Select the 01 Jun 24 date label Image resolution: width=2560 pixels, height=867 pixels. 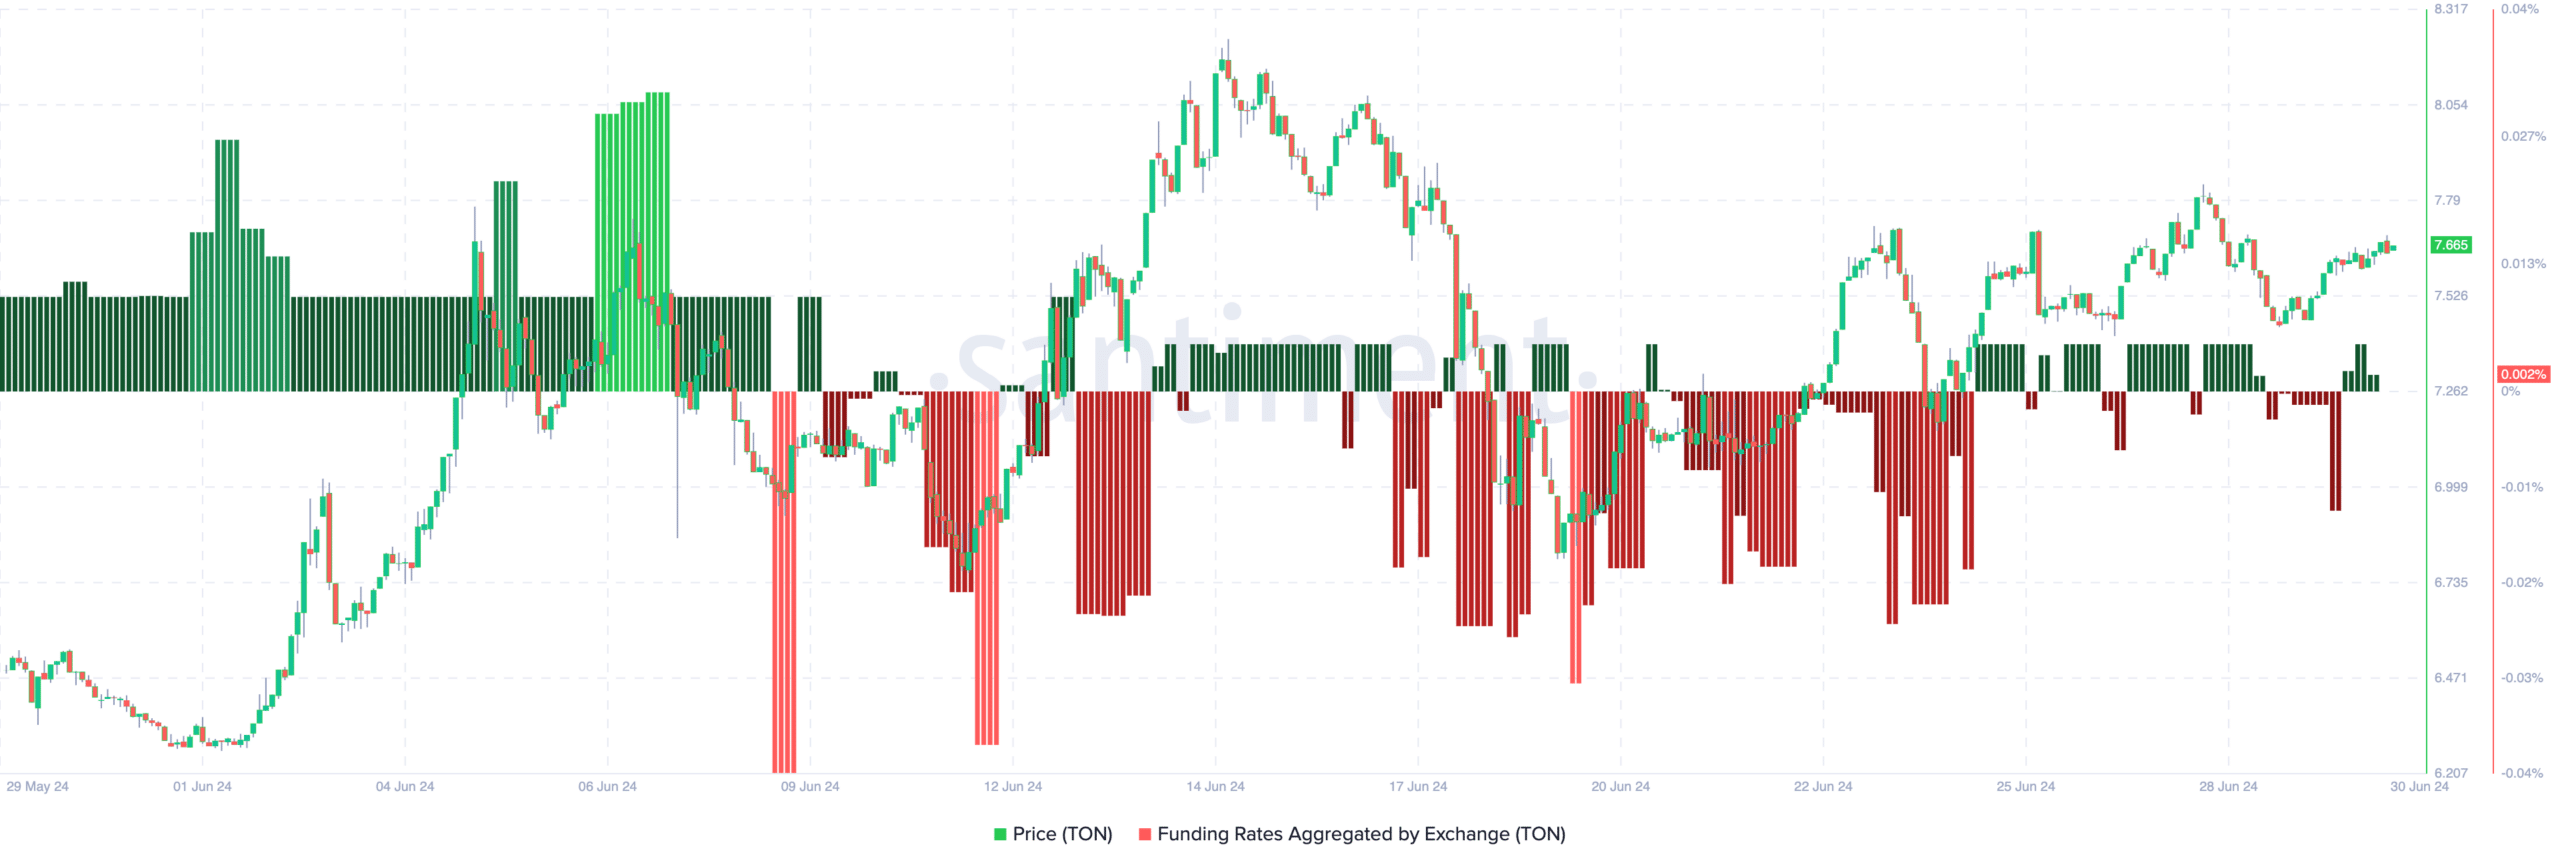202,786
